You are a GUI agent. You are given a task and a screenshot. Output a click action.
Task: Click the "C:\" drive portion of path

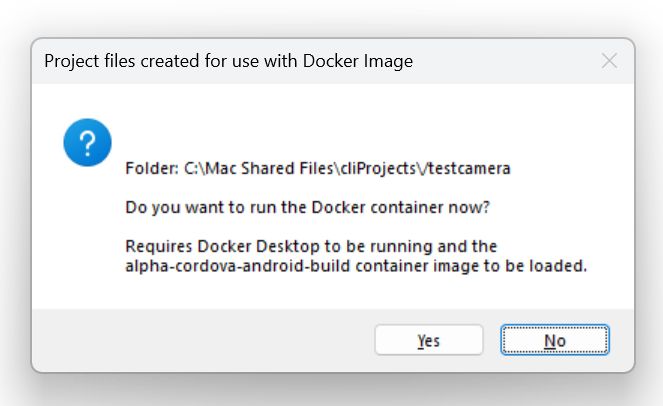(194, 169)
